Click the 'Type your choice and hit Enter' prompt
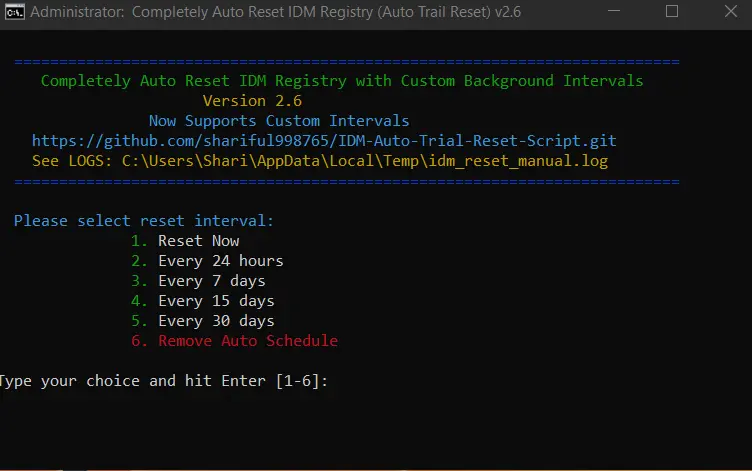This screenshot has width=752, height=471. [164, 381]
